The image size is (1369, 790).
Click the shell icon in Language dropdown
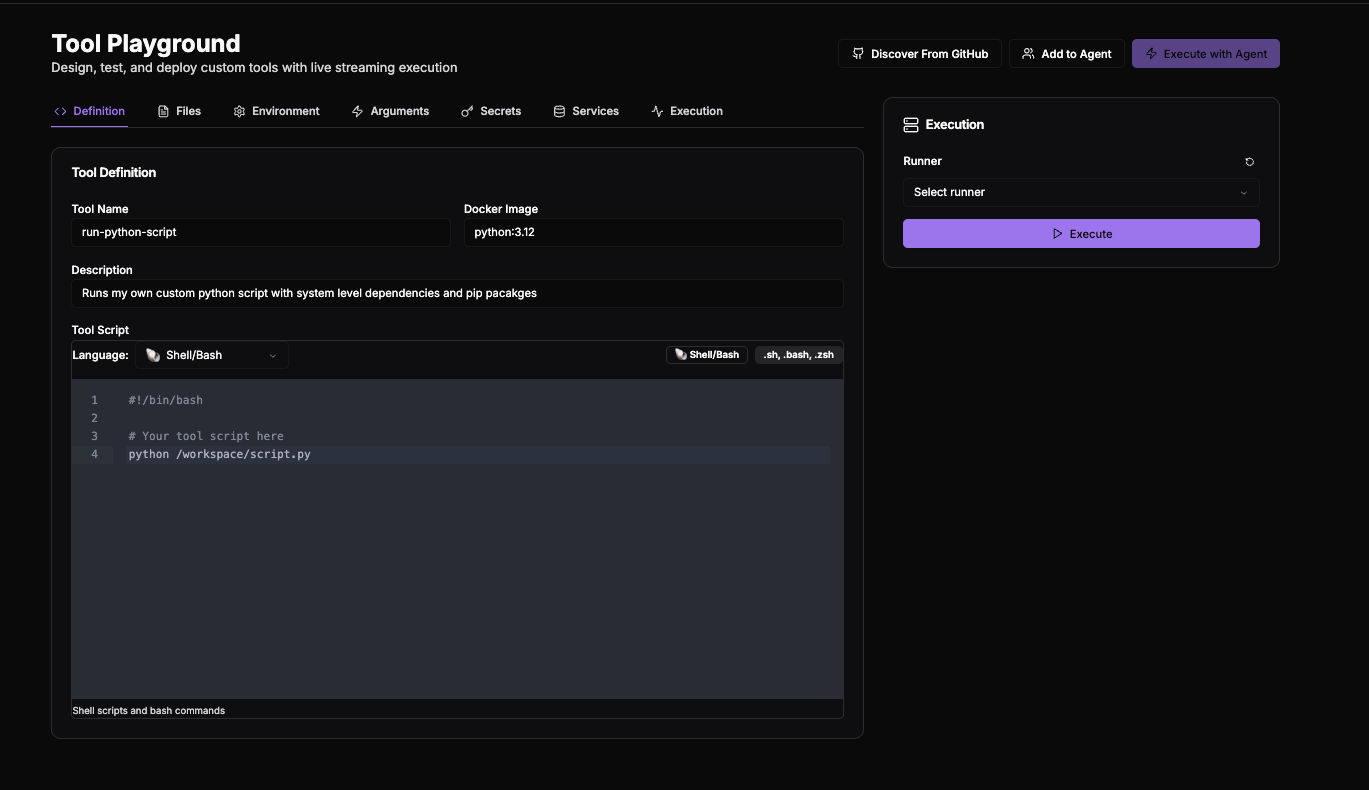coord(153,355)
